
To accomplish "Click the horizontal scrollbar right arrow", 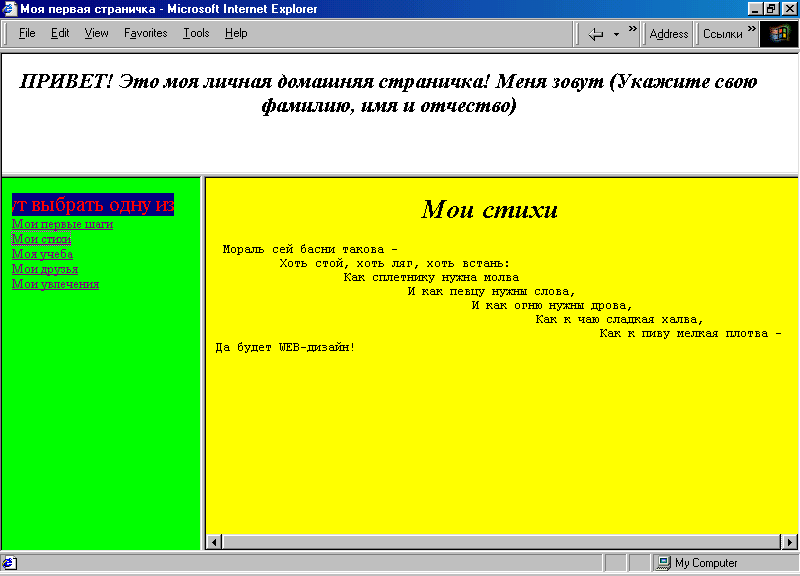I will (x=789, y=542).
